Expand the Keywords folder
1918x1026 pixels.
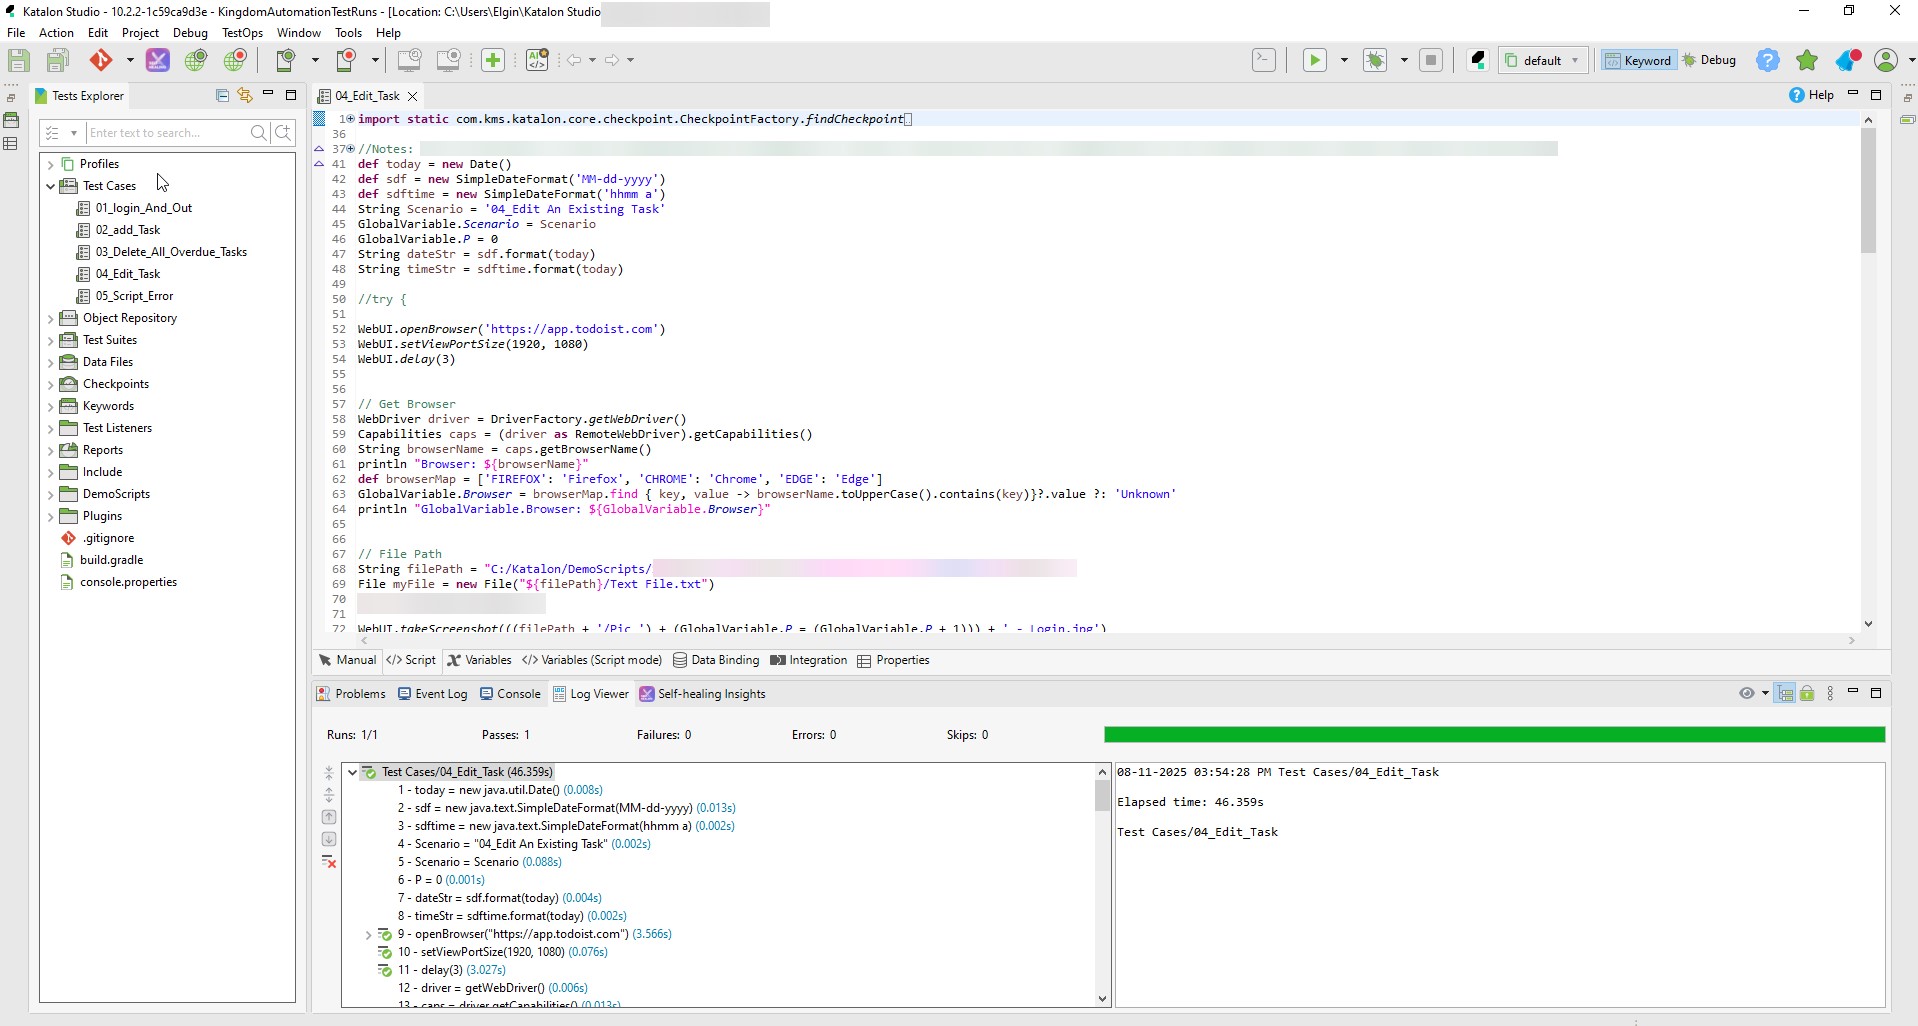tap(50, 406)
